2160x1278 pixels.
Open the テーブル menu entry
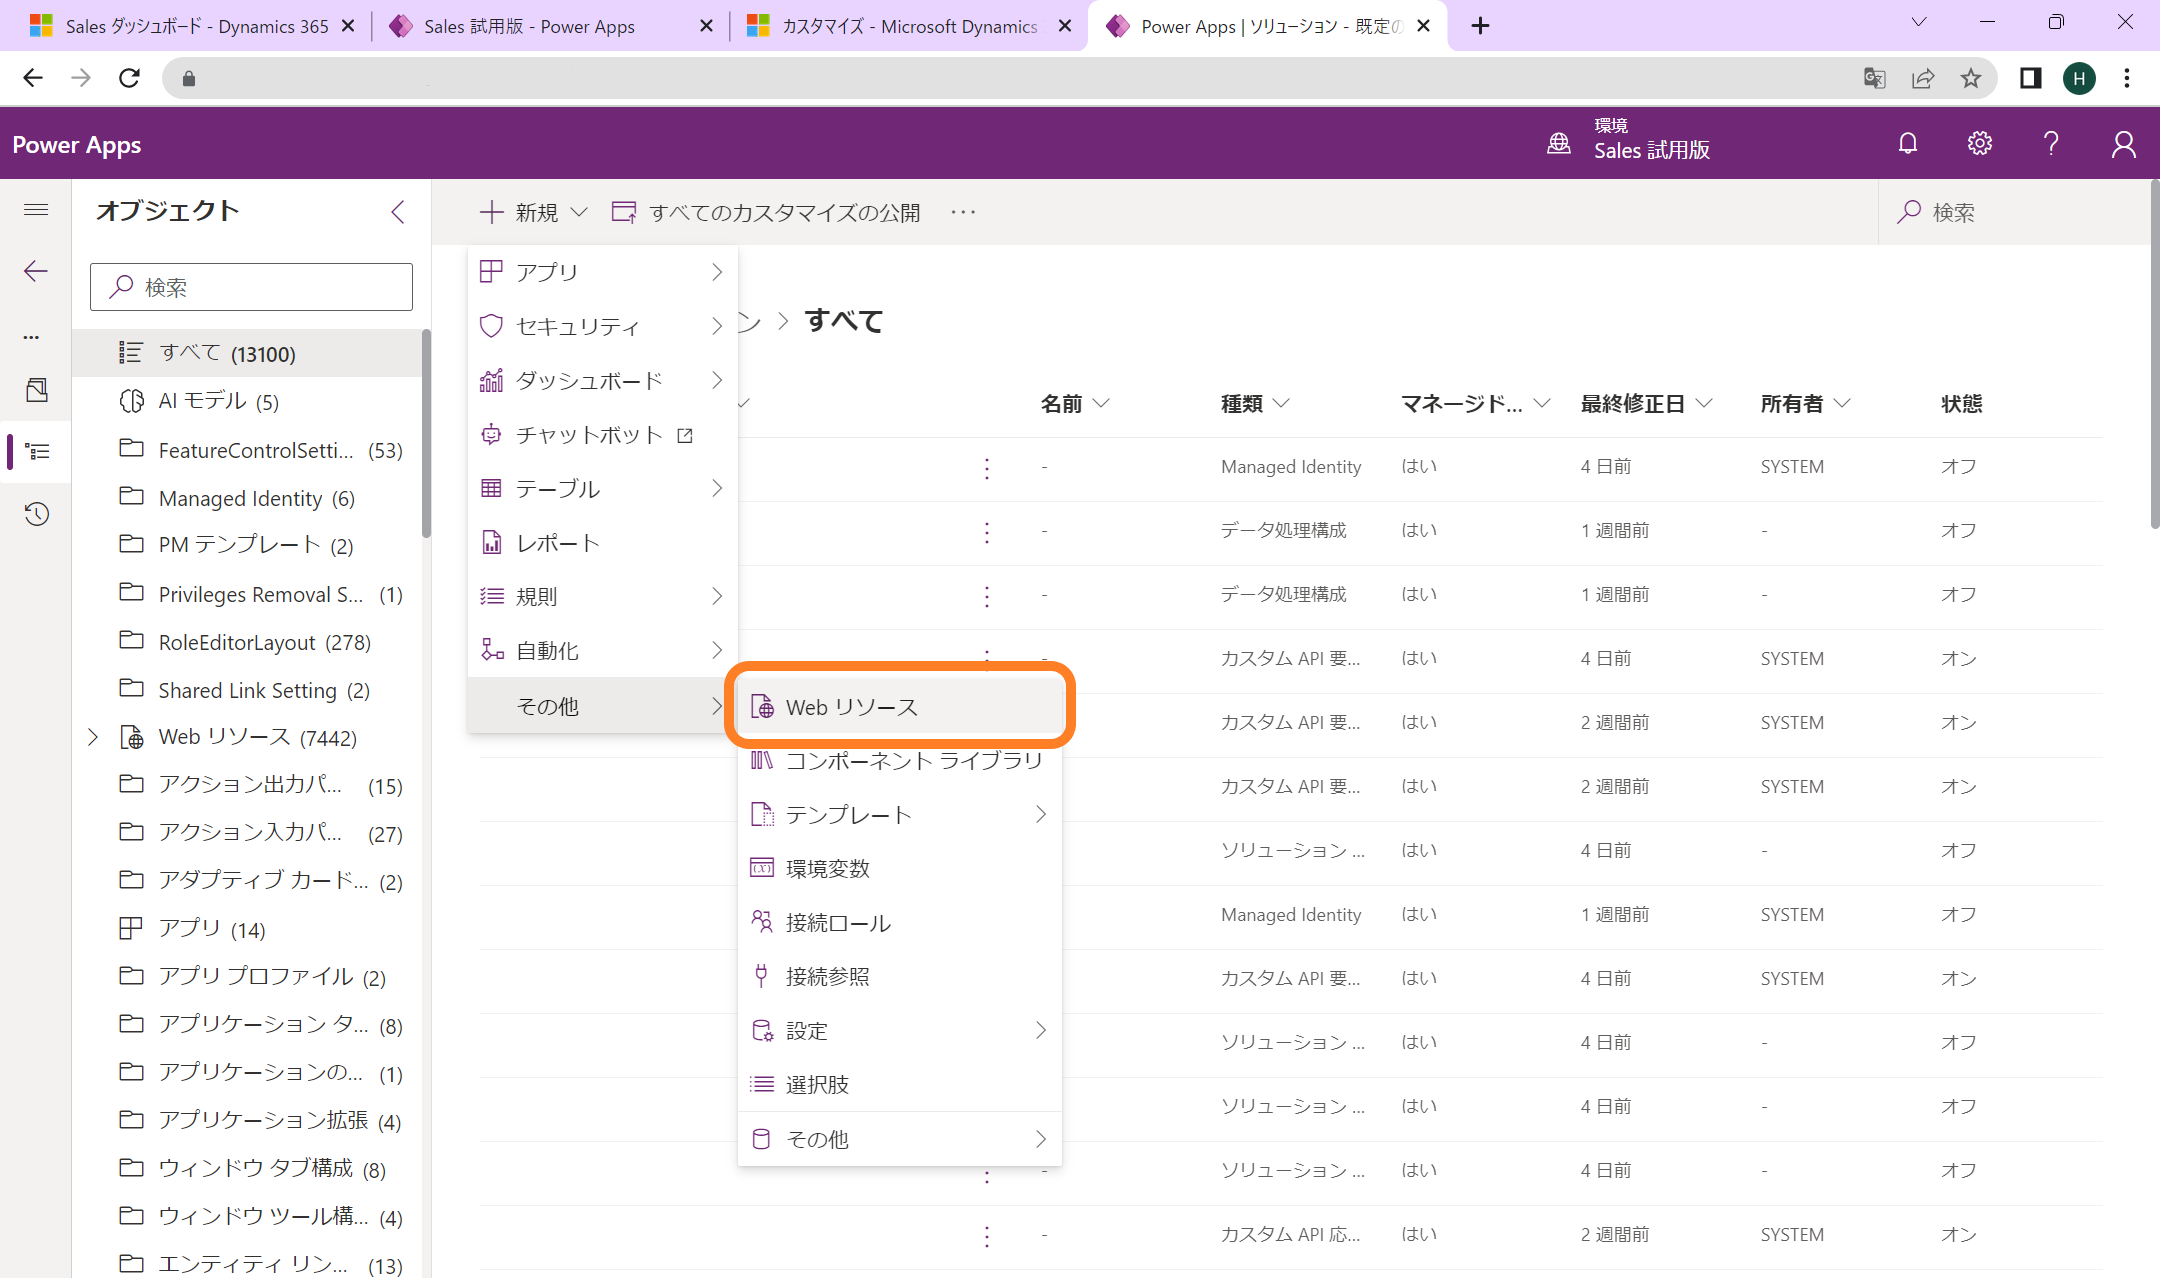[603, 488]
